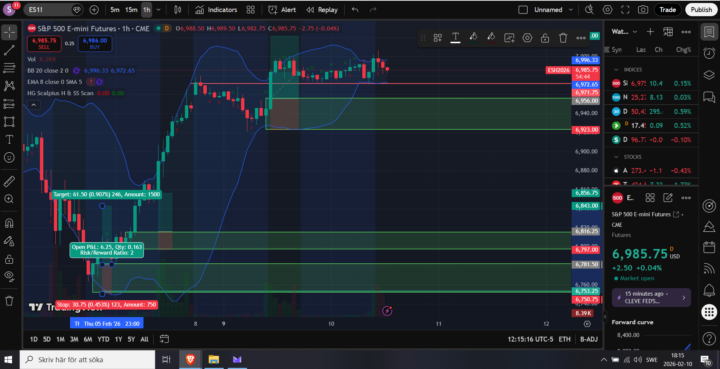This screenshot has height=369, width=720.
Task: Start bar Replay mode
Action: click(322, 10)
